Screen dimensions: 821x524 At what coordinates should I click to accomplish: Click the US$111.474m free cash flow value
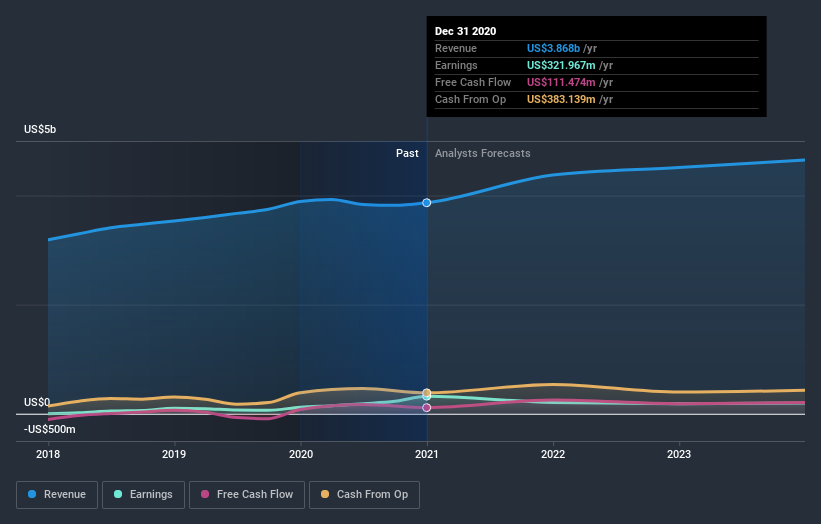coord(561,82)
